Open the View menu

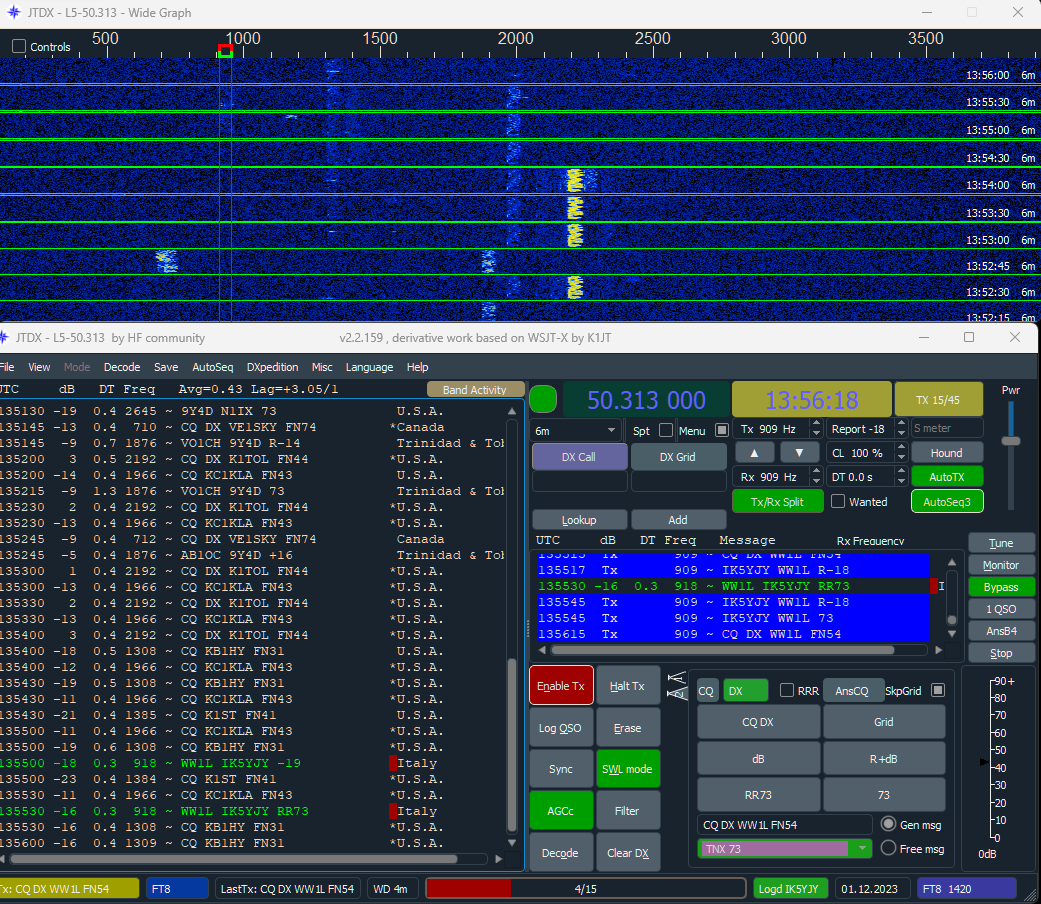(39, 367)
